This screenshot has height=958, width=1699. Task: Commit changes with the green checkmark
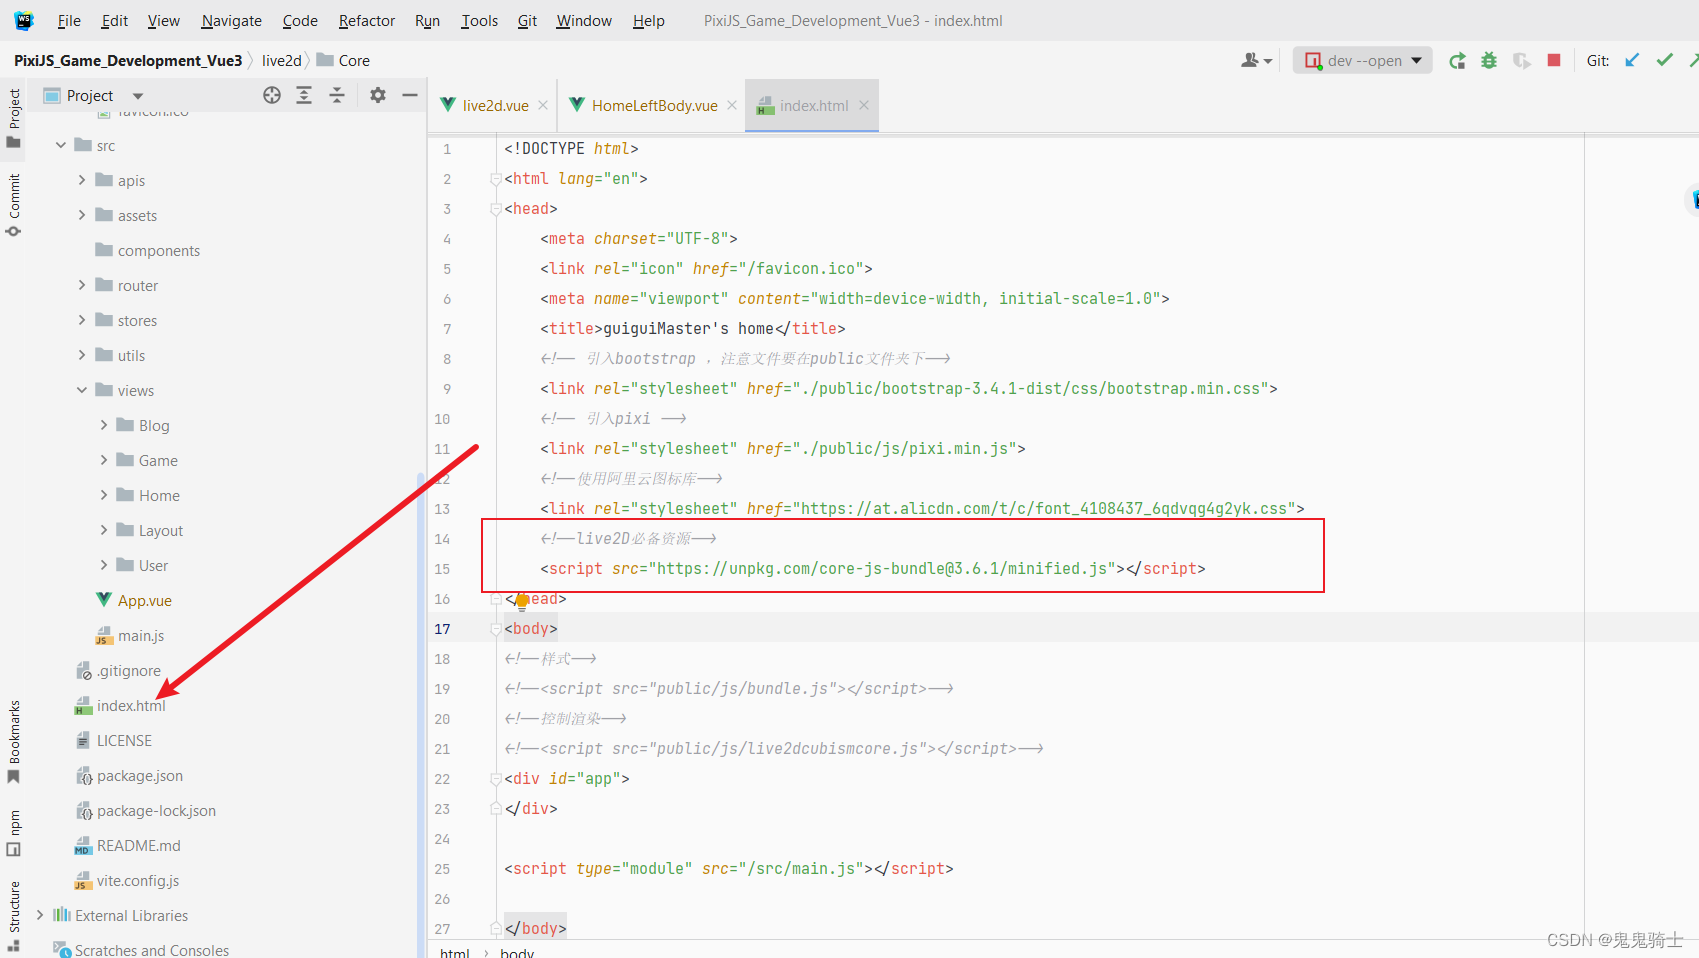[x=1664, y=60]
